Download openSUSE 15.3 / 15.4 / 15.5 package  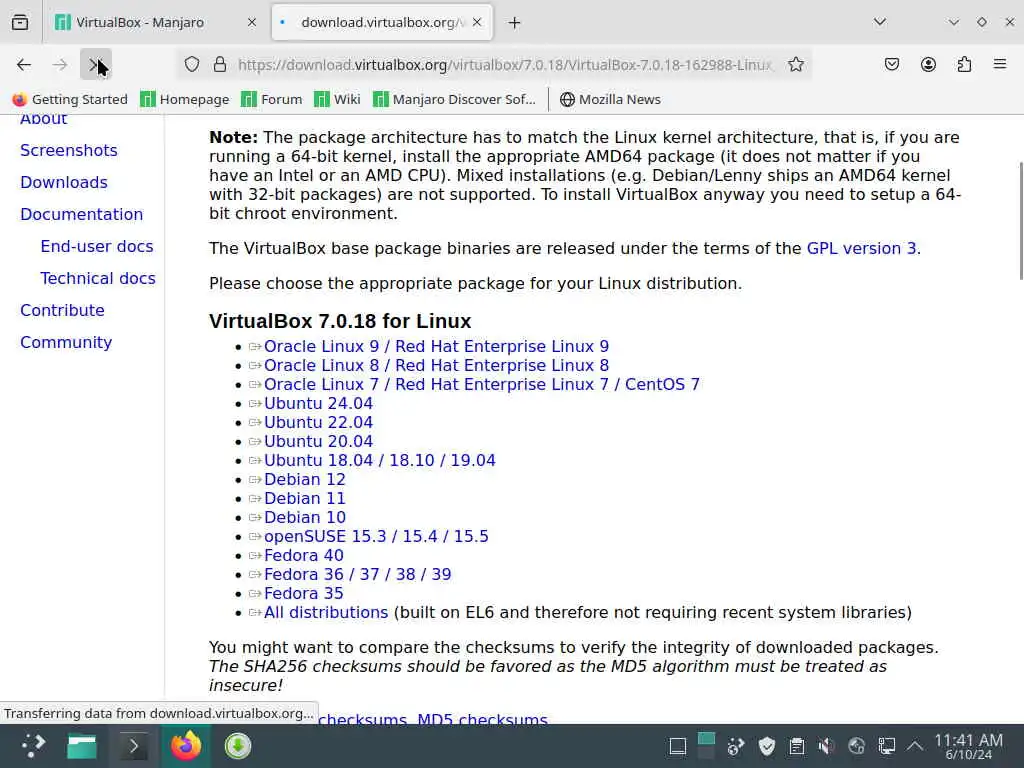click(376, 536)
